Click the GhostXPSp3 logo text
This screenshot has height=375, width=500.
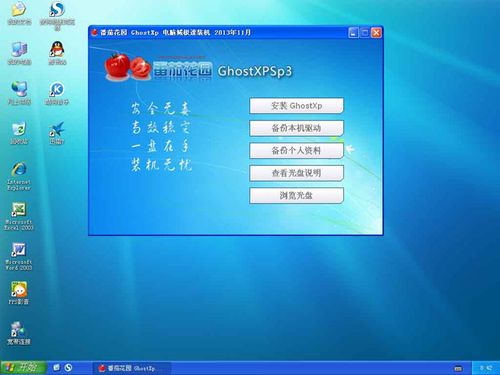pyautogui.click(x=255, y=71)
